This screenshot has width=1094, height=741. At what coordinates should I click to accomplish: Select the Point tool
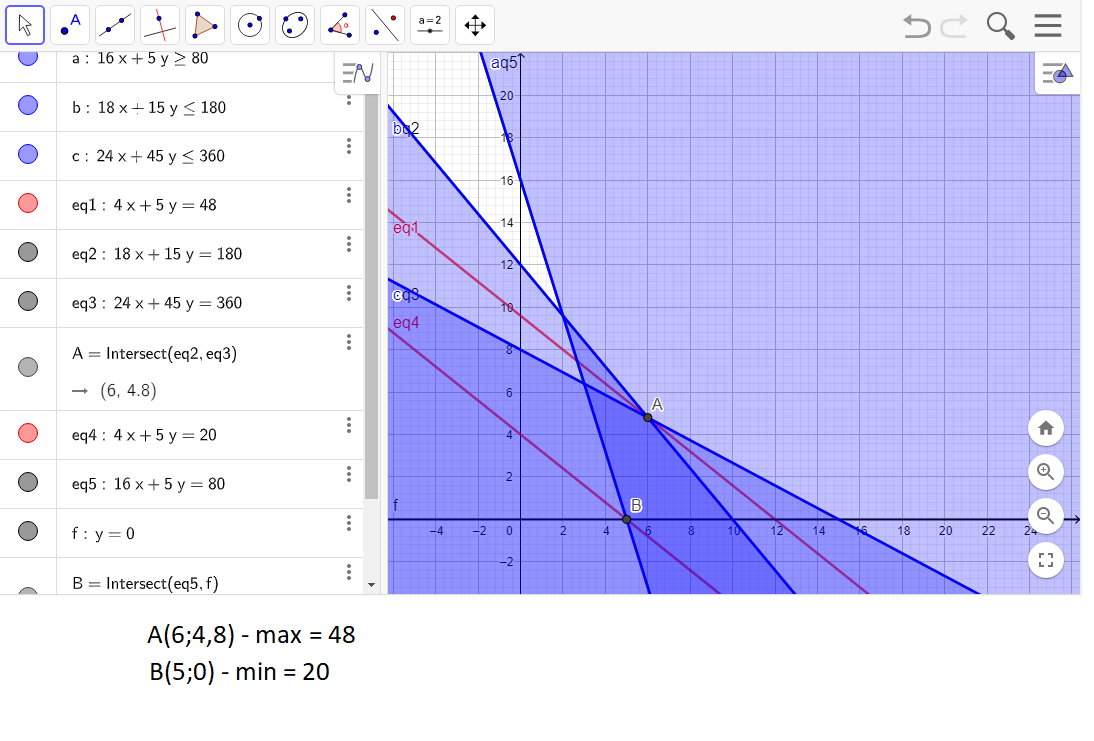70,25
